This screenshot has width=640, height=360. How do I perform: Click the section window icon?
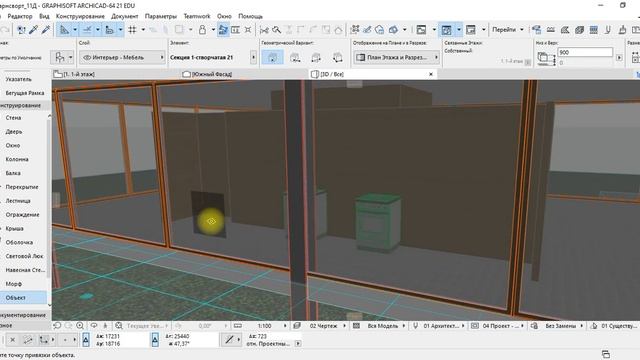point(471,30)
